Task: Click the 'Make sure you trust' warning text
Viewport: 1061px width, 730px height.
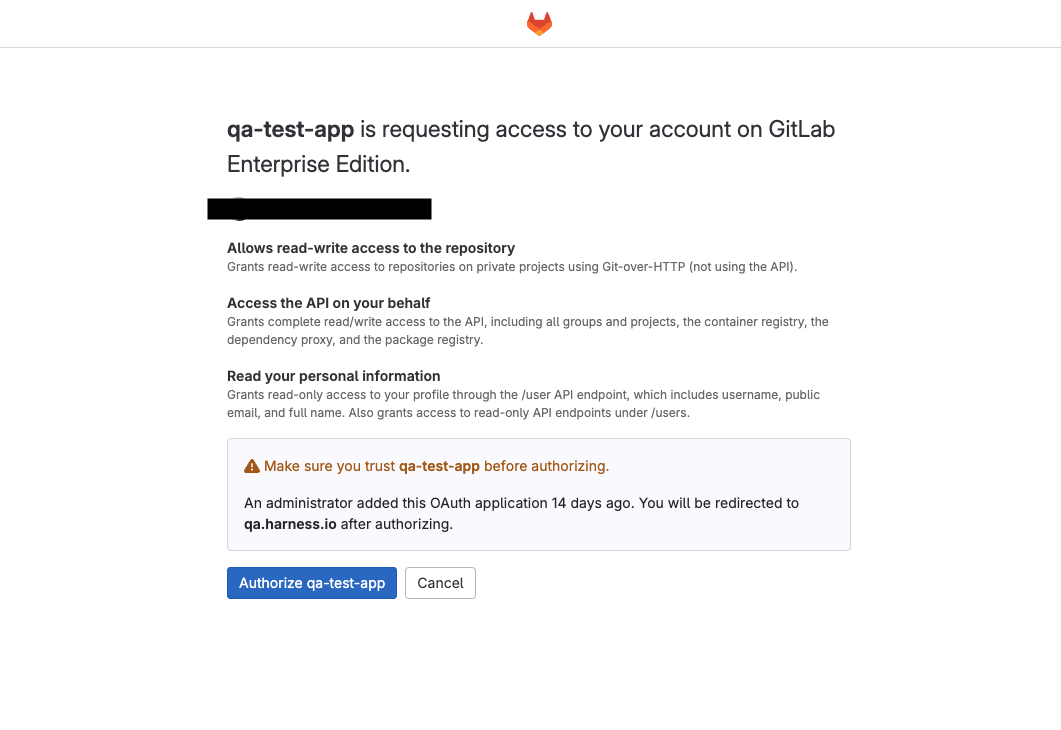Action: tap(330, 466)
